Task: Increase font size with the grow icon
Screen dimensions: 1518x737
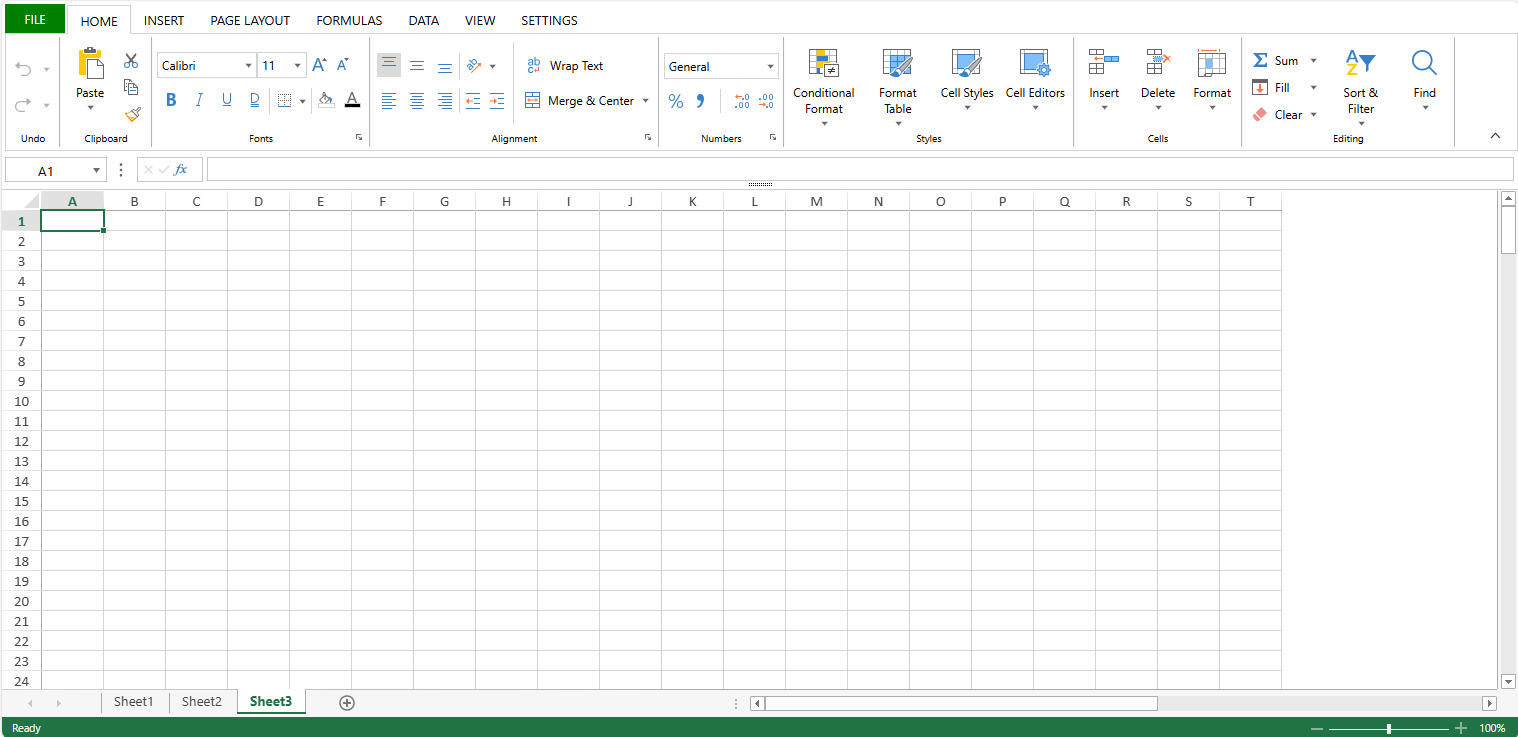Action: (x=319, y=65)
